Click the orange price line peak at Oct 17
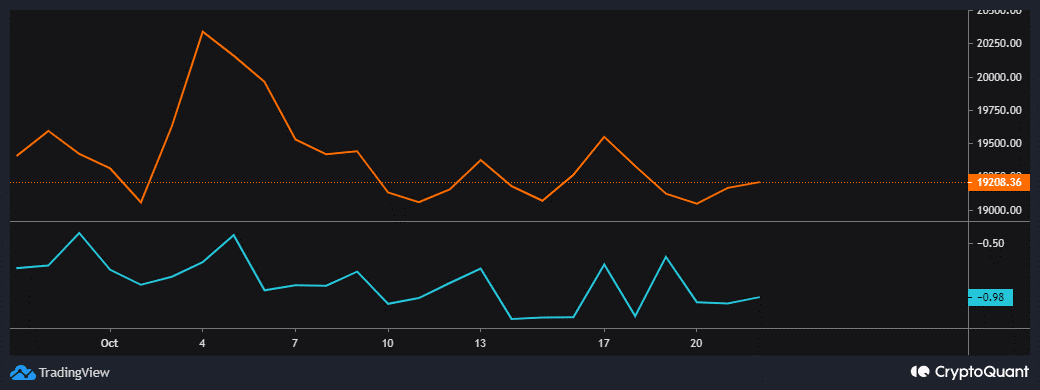 click(604, 137)
